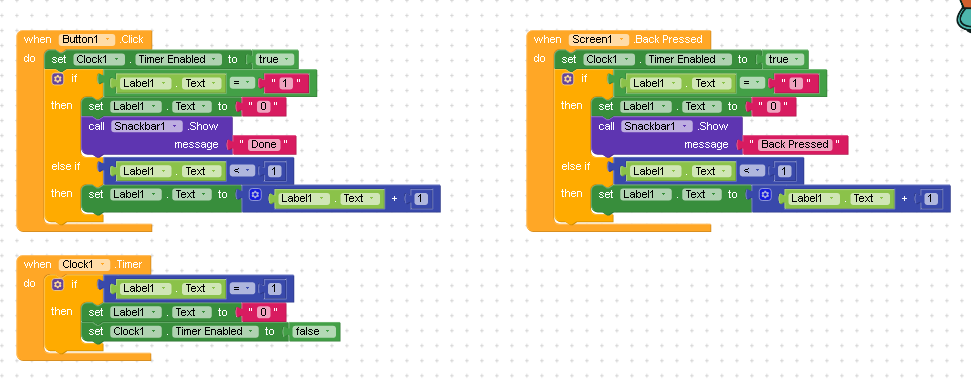Click the gear mutator icon on Screen1 if block
This screenshot has height=379, width=971.
tap(567, 79)
